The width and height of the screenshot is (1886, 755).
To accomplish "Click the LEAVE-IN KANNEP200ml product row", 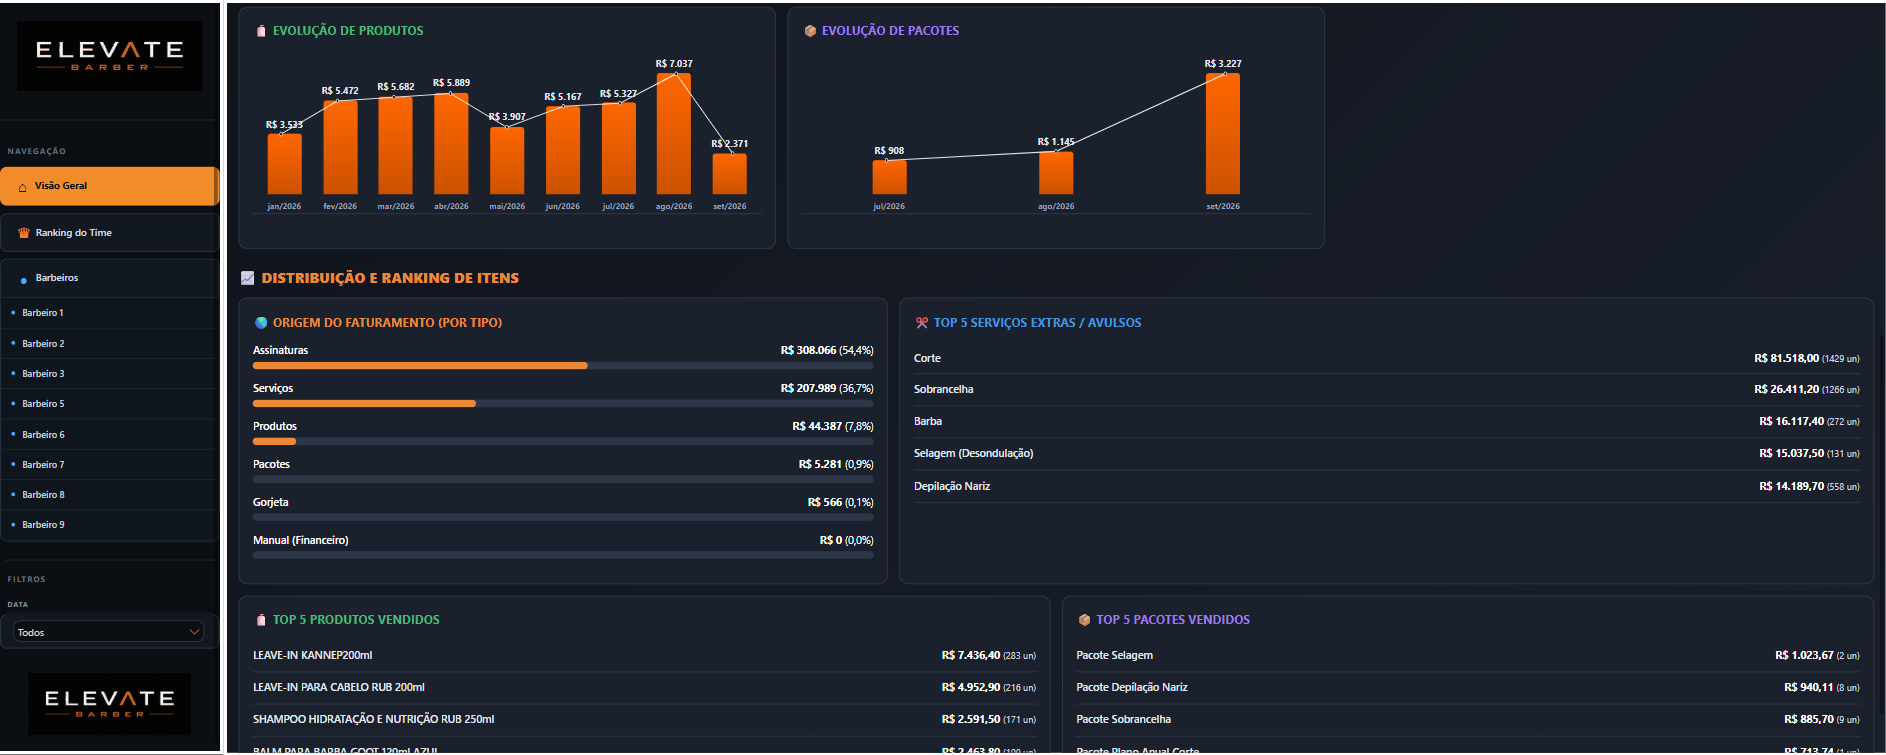I will pyautogui.click(x=644, y=656).
